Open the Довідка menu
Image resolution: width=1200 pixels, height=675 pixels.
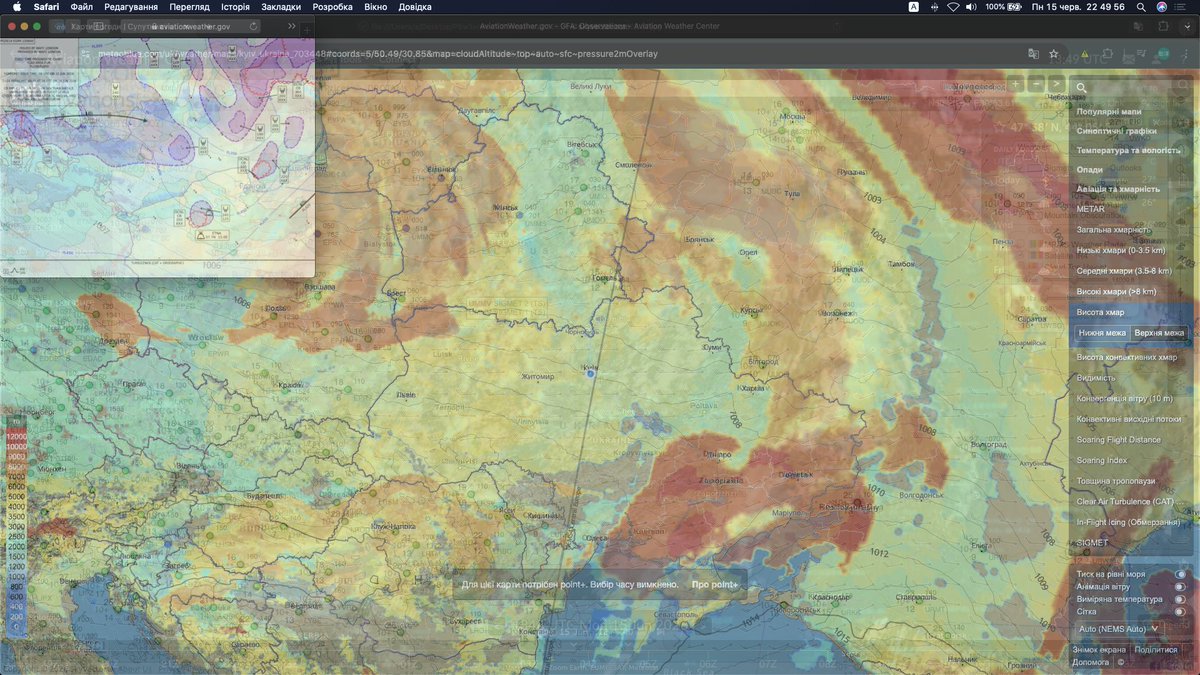click(x=415, y=7)
